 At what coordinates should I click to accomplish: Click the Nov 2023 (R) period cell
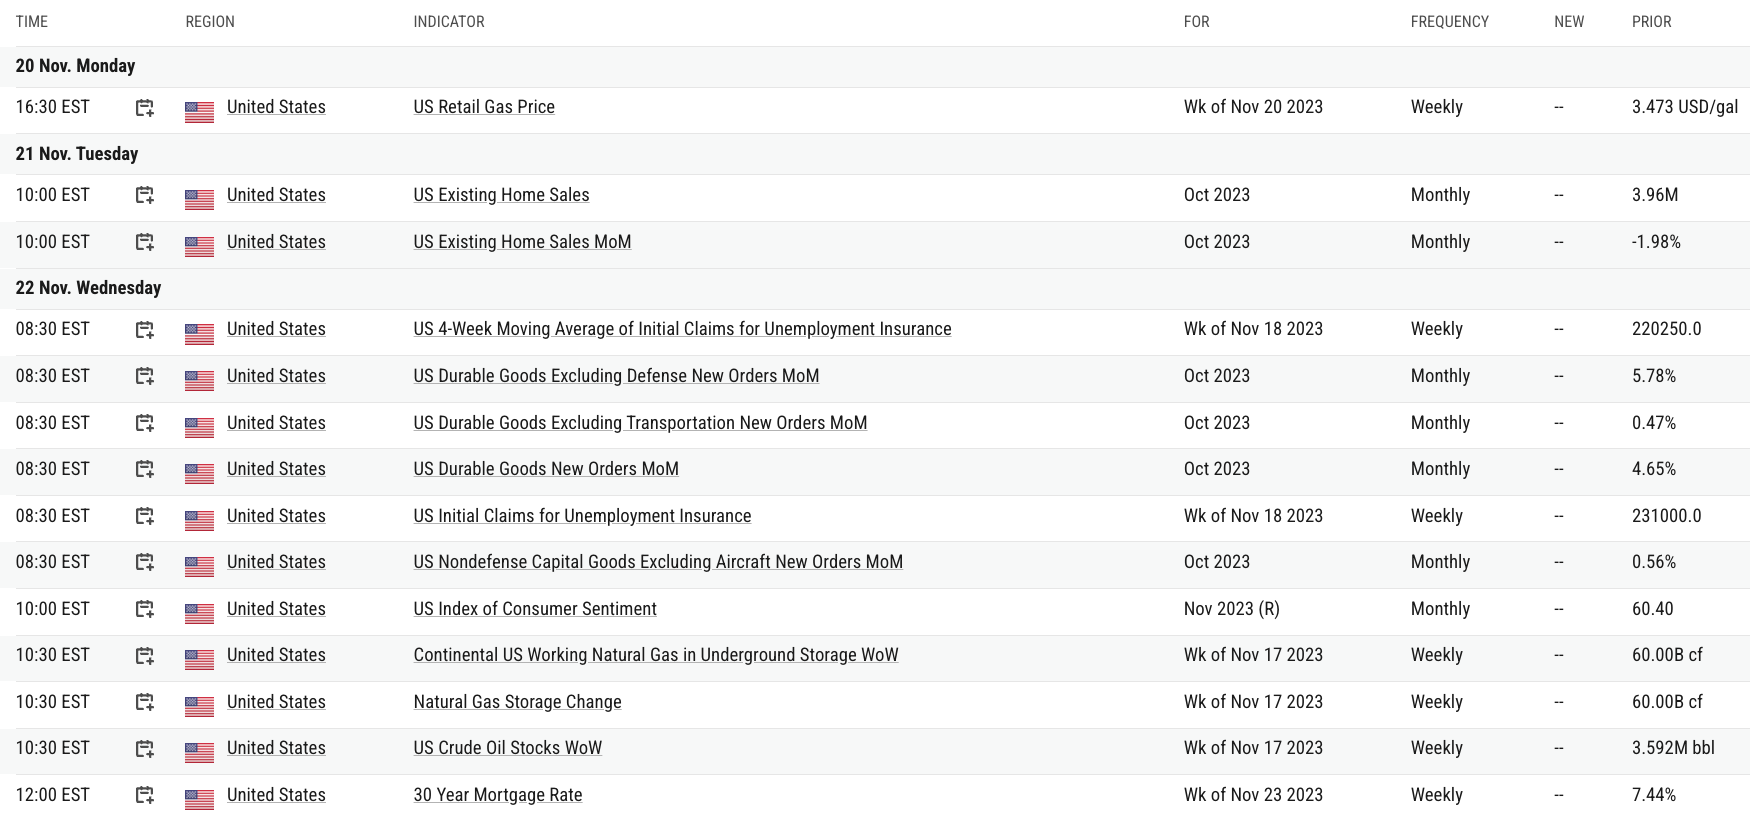click(x=1232, y=609)
